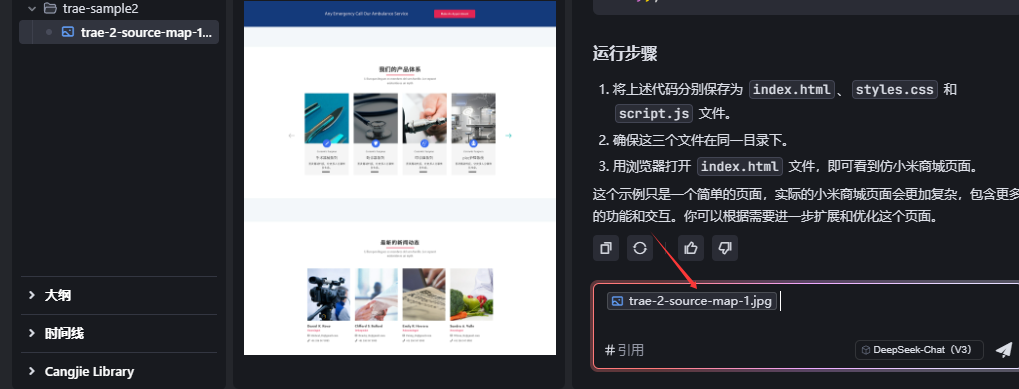This screenshot has width=1019, height=389.
Task: Regenerate the chat response
Action: click(639, 248)
